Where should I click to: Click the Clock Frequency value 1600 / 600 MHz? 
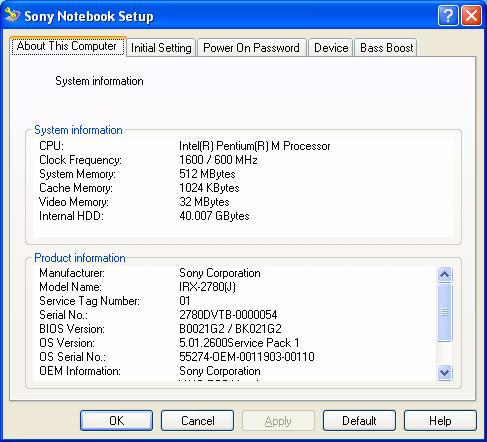[x=218, y=160]
